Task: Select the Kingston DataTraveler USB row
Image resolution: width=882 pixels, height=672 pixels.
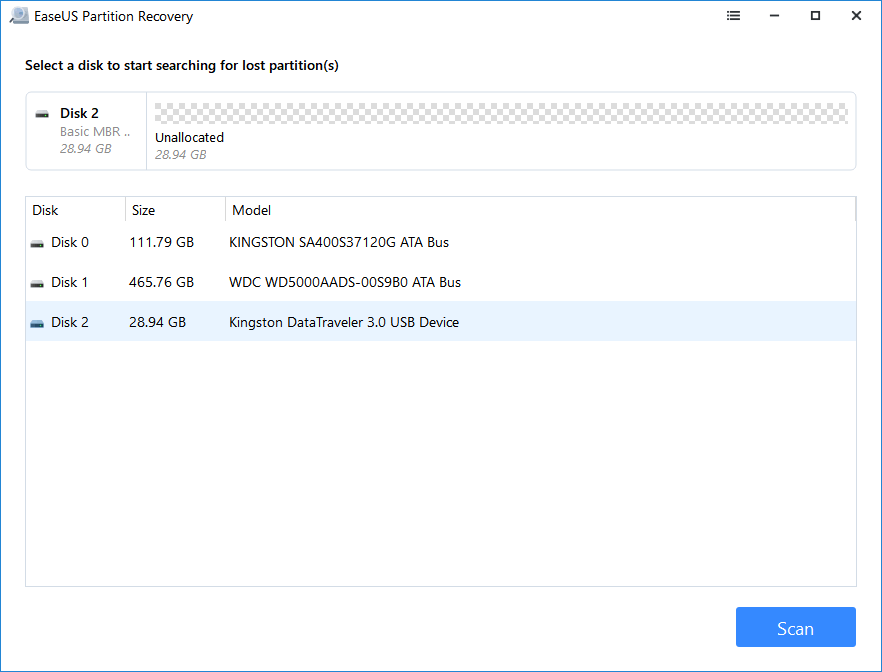Action: click(x=300, y=322)
